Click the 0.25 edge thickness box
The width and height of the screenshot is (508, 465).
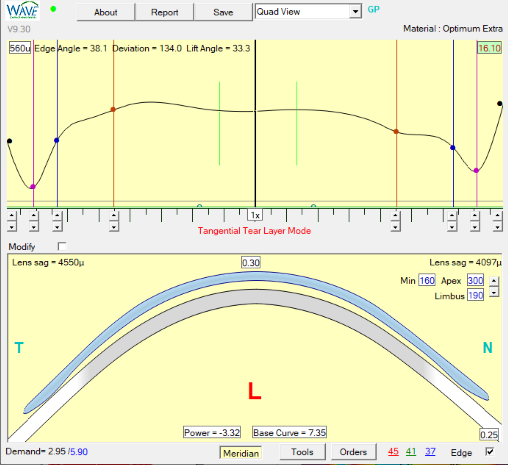[x=489, y=434]
